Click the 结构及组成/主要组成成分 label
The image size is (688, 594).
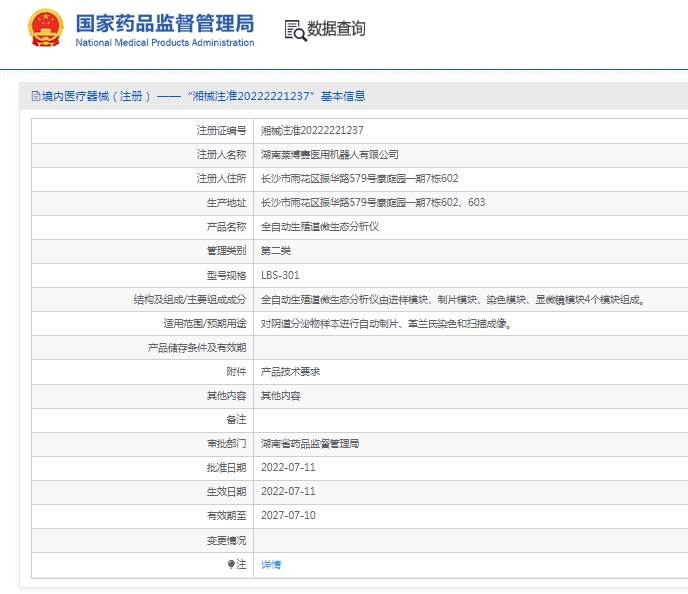(x=190, y=300)
